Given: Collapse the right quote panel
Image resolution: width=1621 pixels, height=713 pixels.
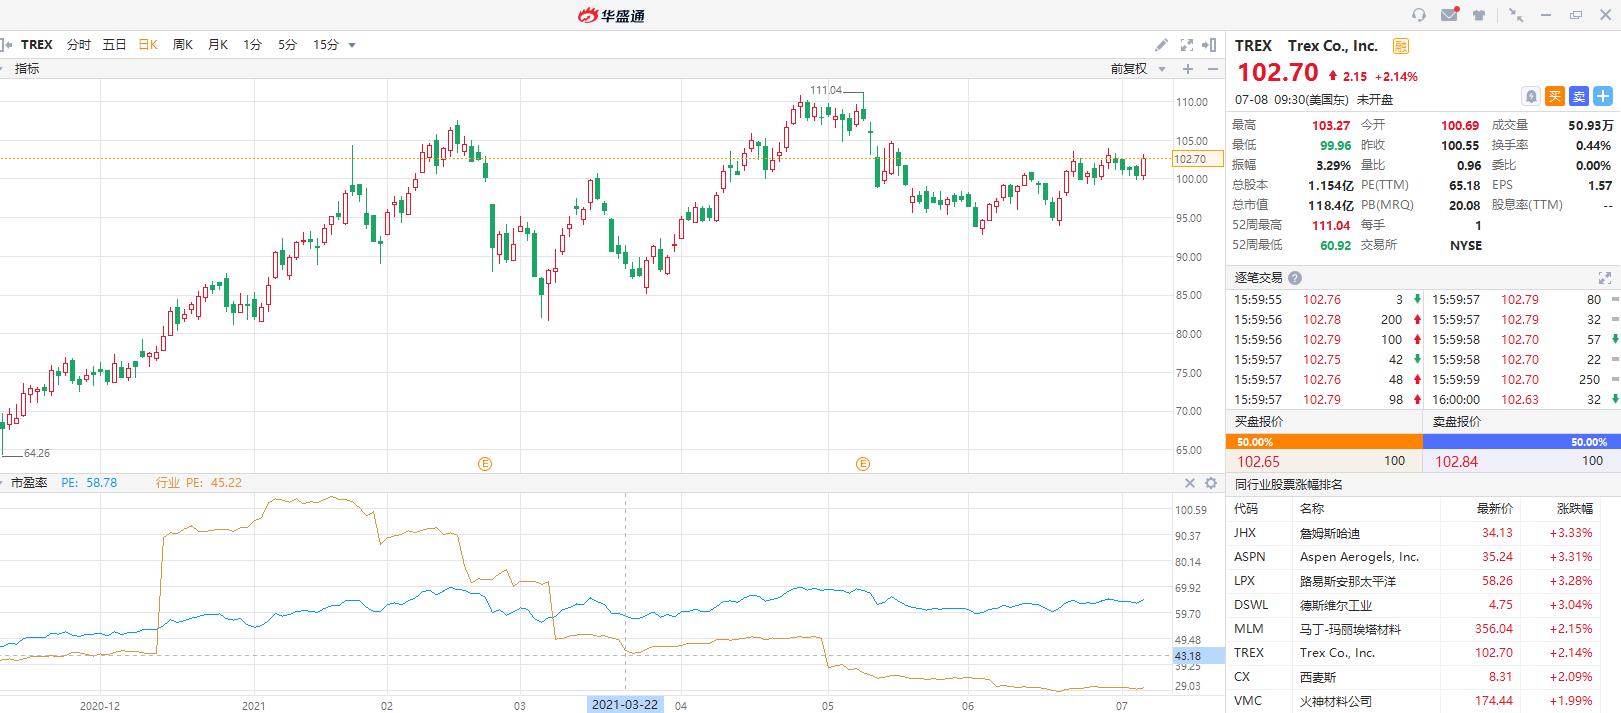Looking at the screenshot, I should (1211, 45).
